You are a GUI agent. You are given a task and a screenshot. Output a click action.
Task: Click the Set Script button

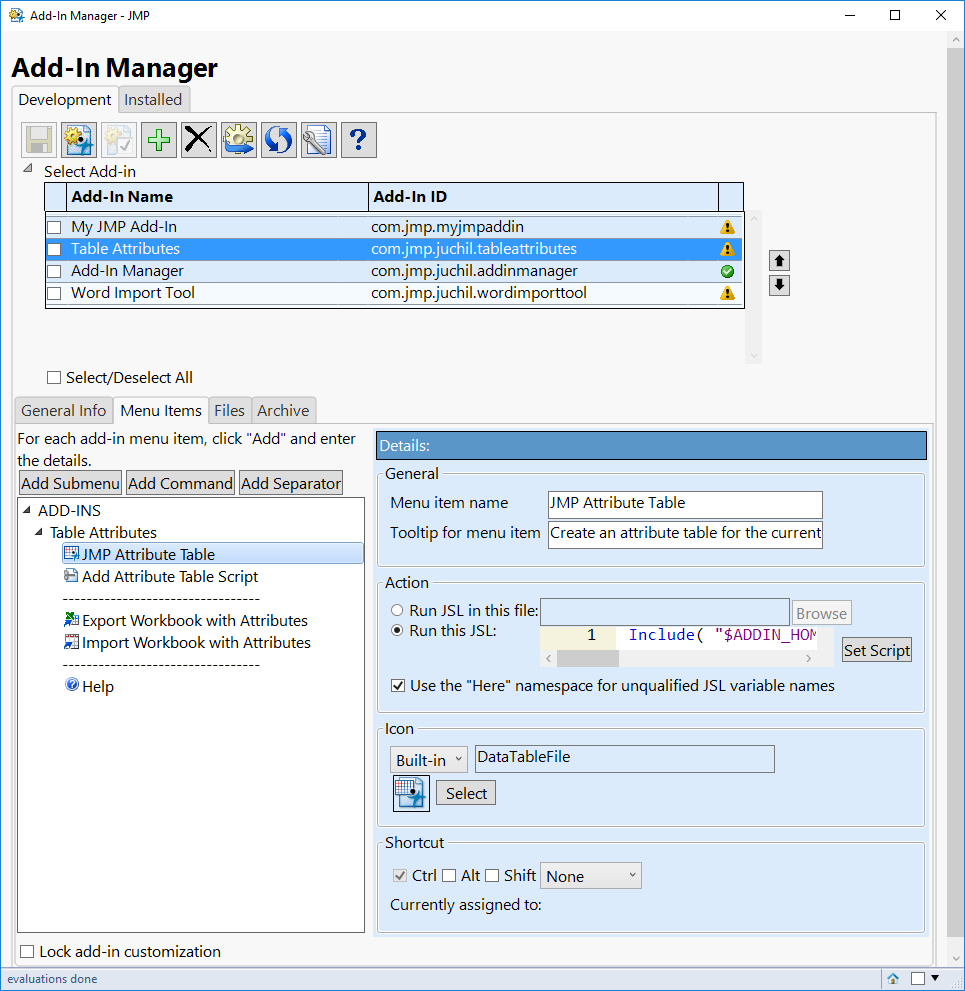tap(877, 650)
